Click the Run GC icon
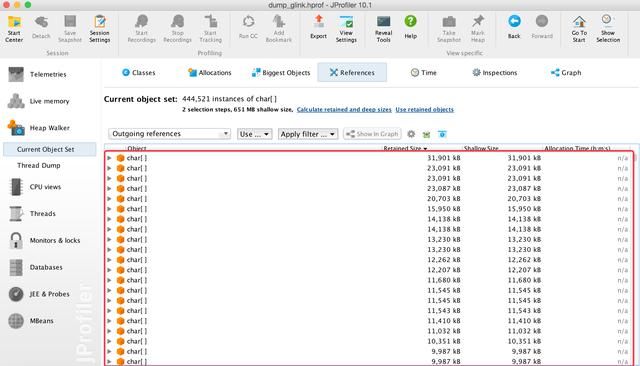This screenshot has height=366, width=640. point(248,28)
